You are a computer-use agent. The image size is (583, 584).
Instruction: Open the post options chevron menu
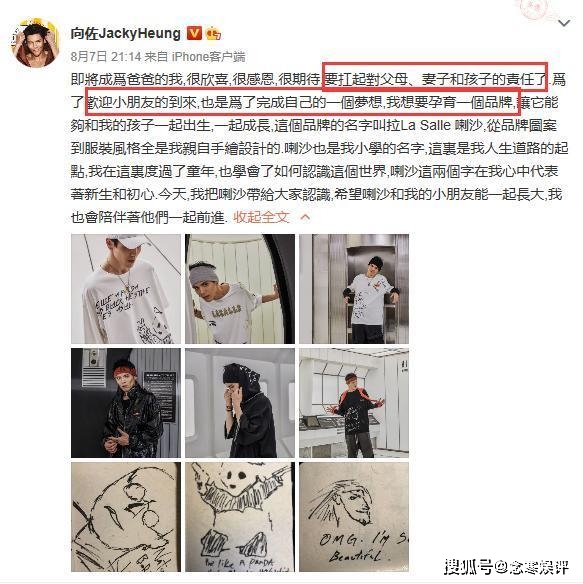(564, 23)
